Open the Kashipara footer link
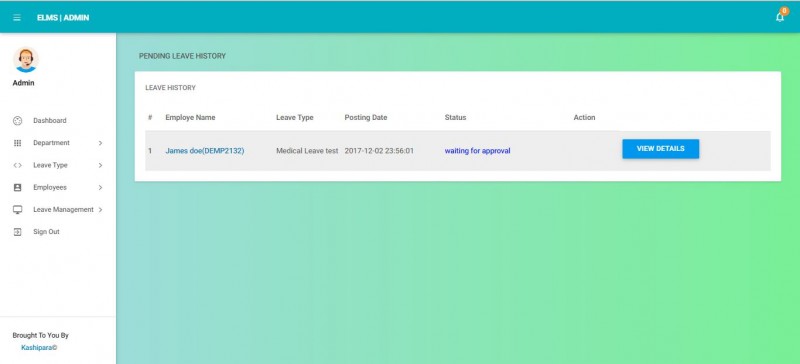Viewport: 800px width, 364px height. click(x=39, y=348)
